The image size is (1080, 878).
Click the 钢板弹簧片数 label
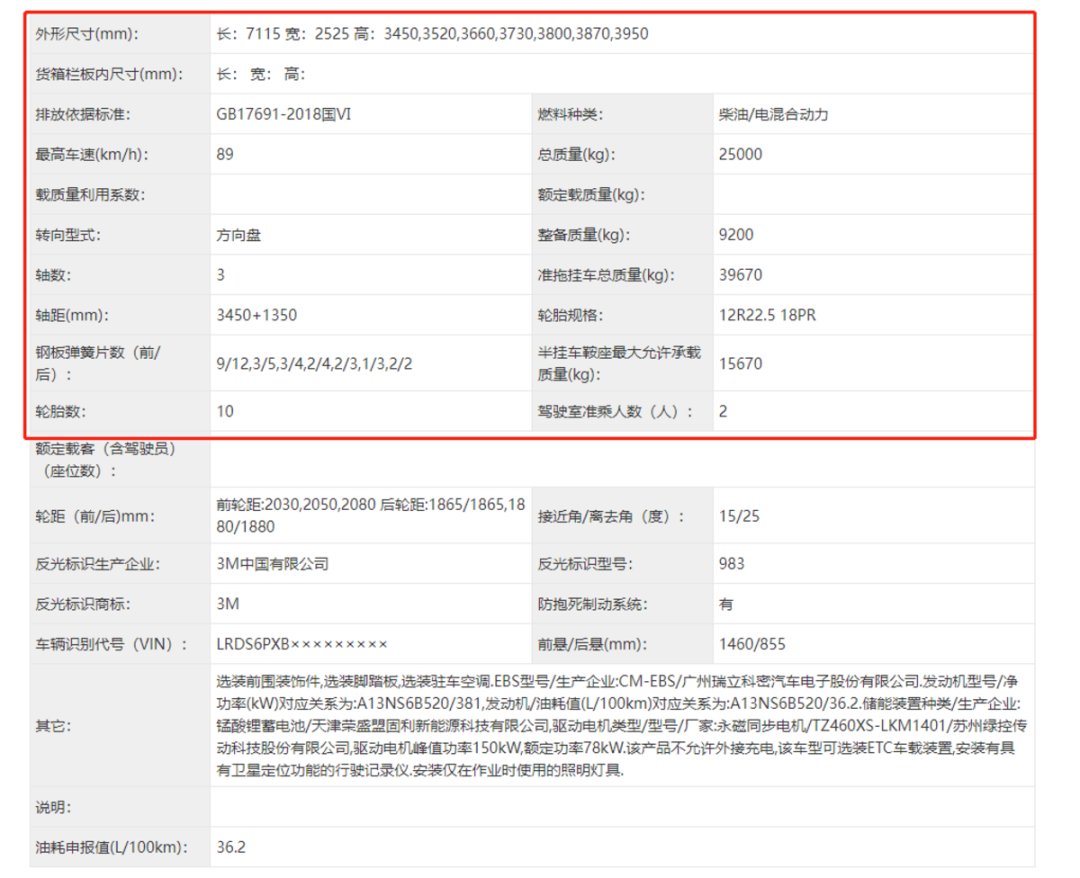[x=98, y=364]
